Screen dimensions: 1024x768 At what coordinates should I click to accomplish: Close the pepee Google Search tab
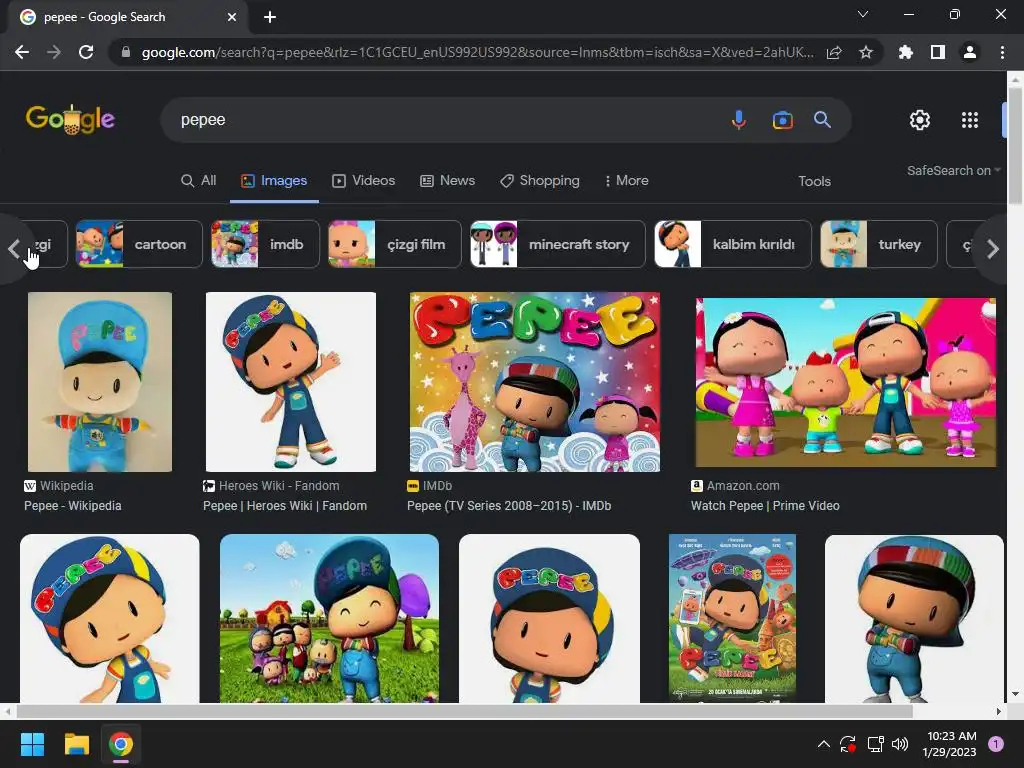click(232, 17)
